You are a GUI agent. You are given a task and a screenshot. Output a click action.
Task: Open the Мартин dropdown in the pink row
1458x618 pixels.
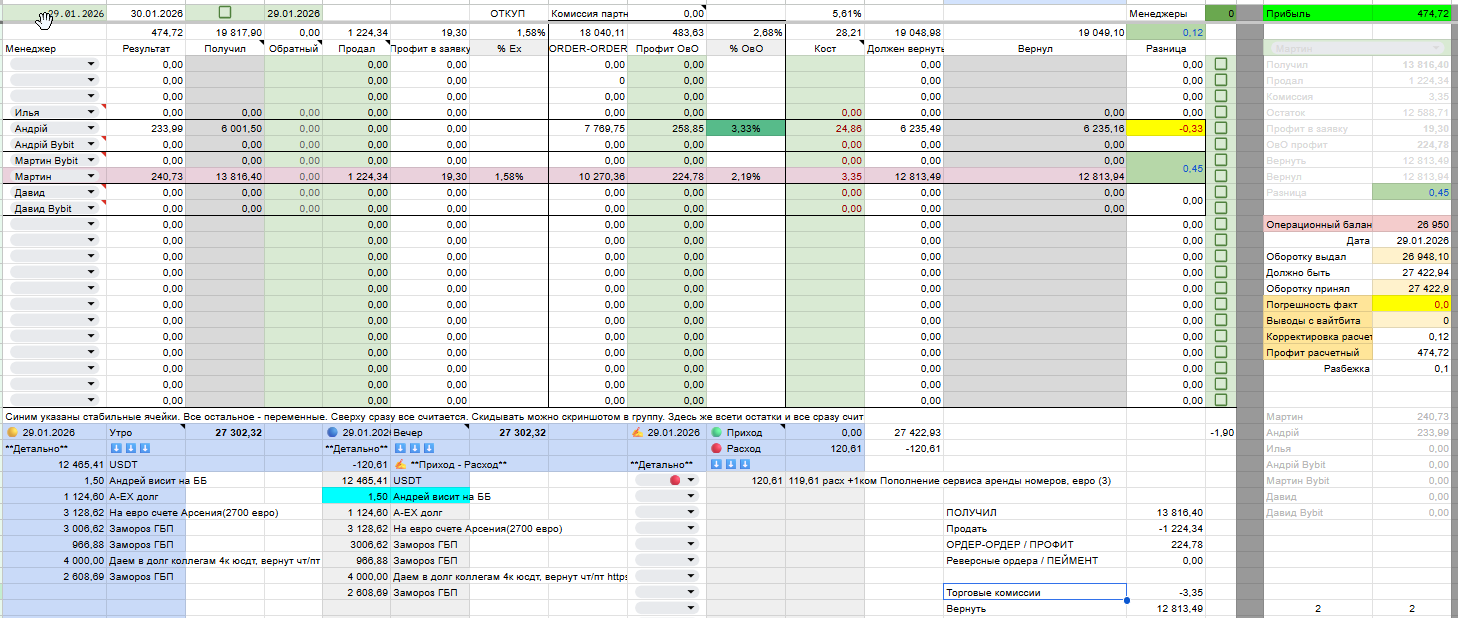click(55, 176)
